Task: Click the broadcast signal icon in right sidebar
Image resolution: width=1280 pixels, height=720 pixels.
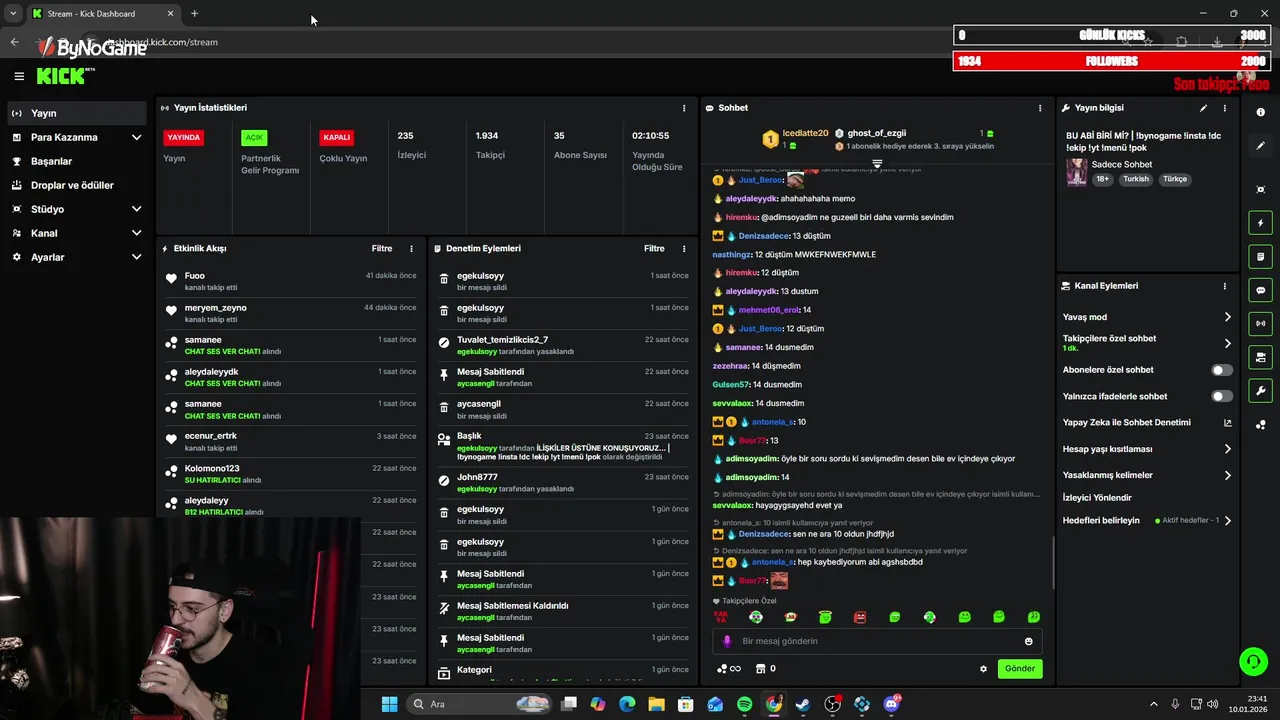Action: (1260, 323)
